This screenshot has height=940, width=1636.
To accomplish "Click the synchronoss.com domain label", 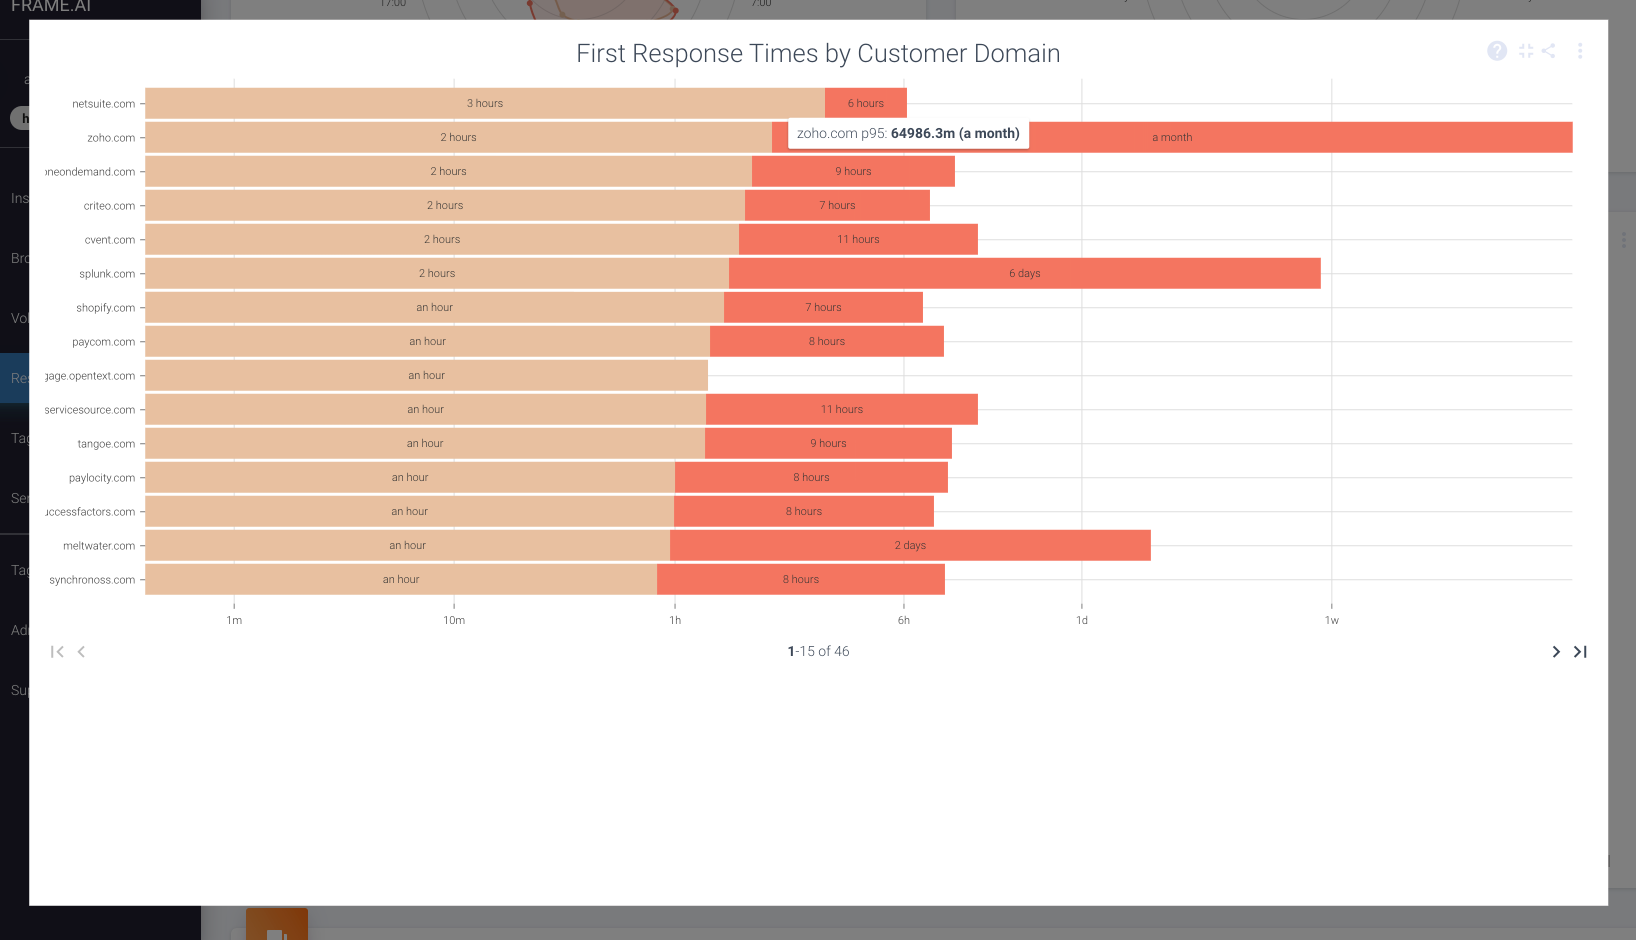I will 92,580.
